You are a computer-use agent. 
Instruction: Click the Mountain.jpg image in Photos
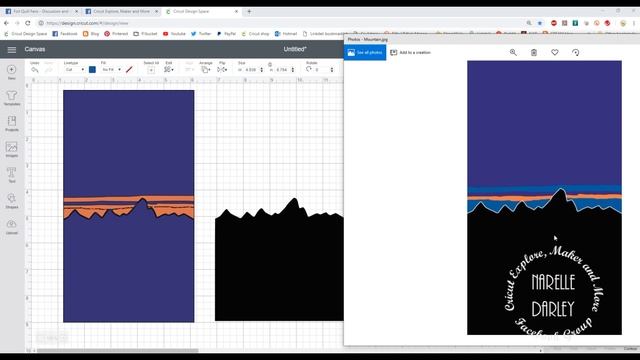(x=544, y=198)
